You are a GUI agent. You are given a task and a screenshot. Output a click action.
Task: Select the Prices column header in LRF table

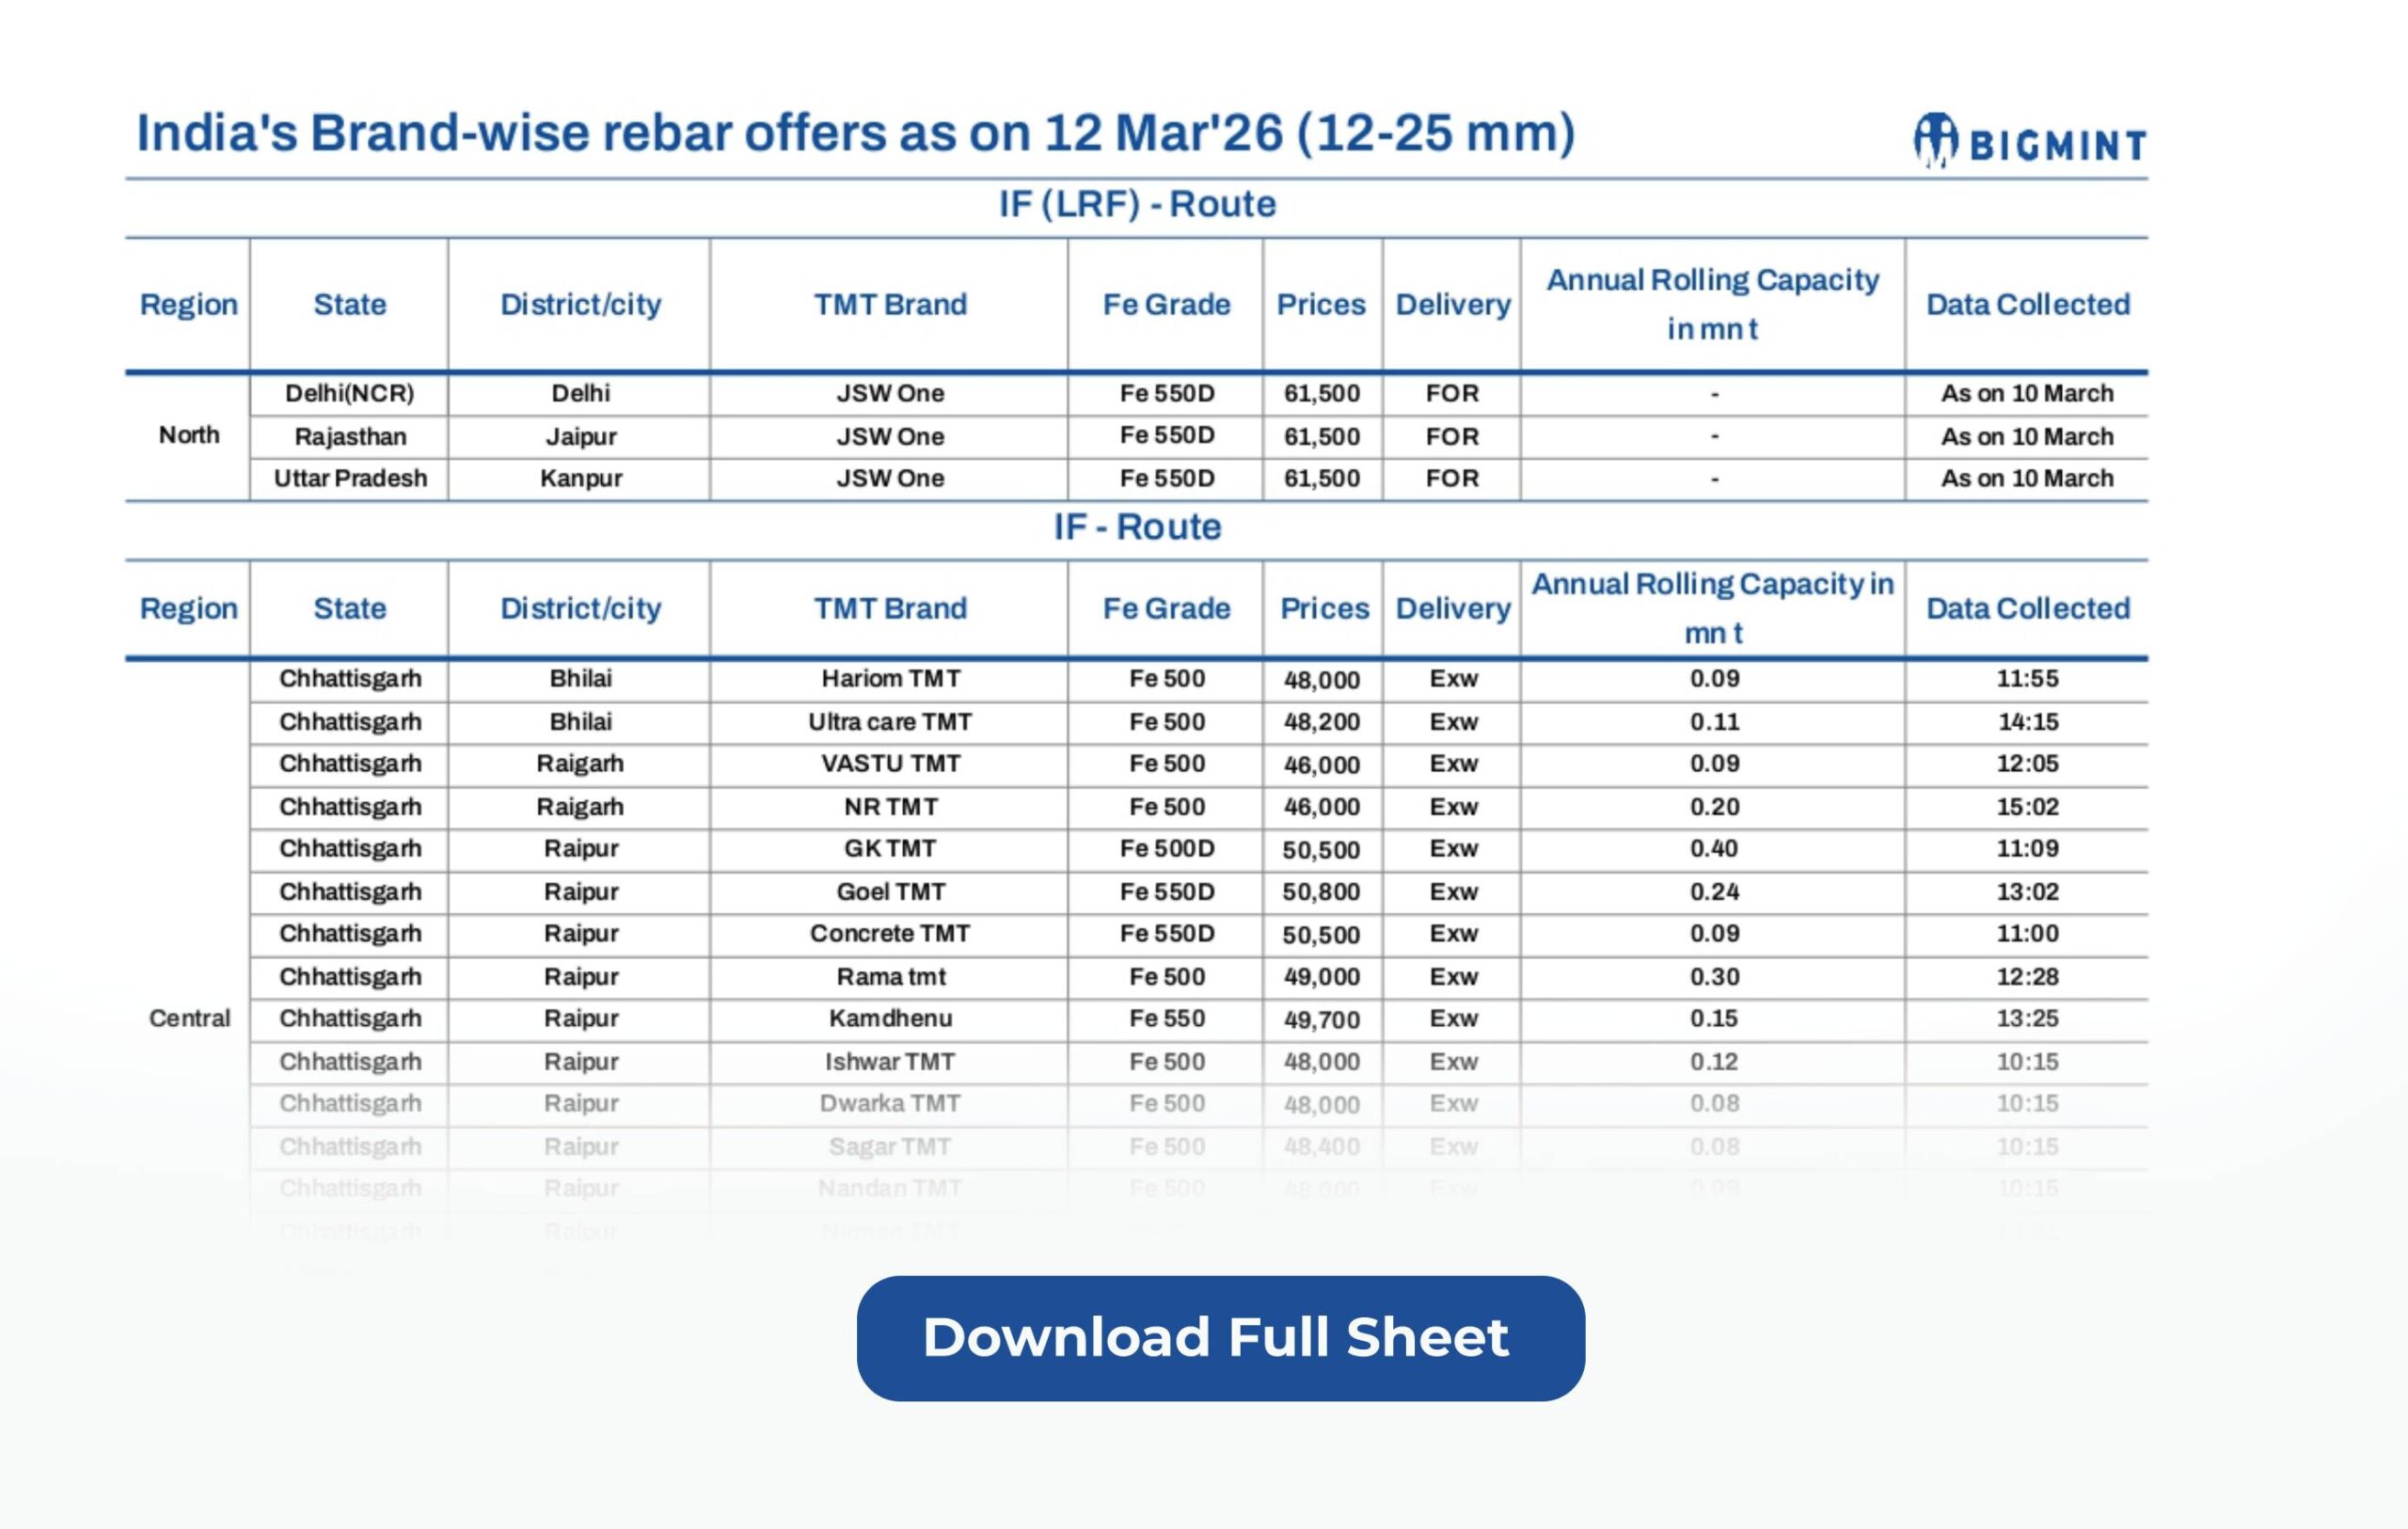click(1321, 304)
